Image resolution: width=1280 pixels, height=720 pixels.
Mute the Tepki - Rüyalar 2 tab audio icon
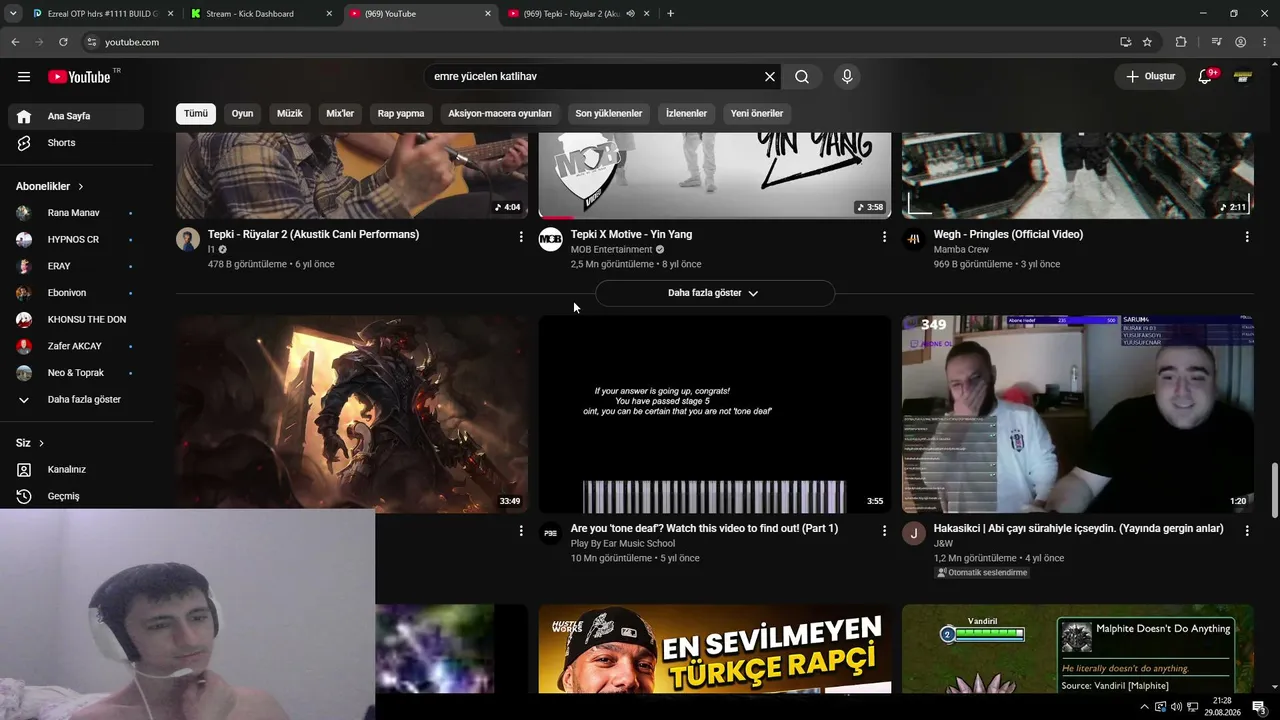coord(630,14)
